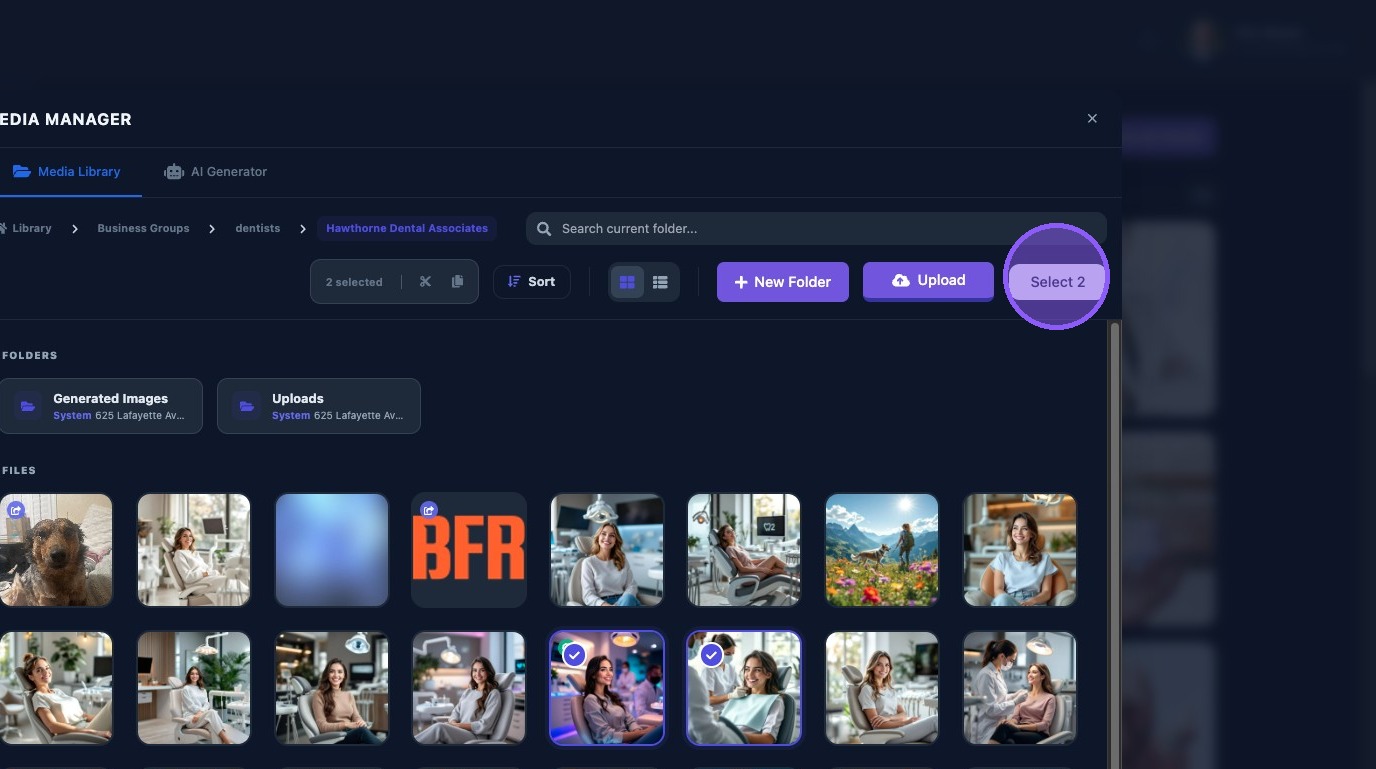Click the Media Library folder icon
This screenshot has width=1376, height=769.
21,172
